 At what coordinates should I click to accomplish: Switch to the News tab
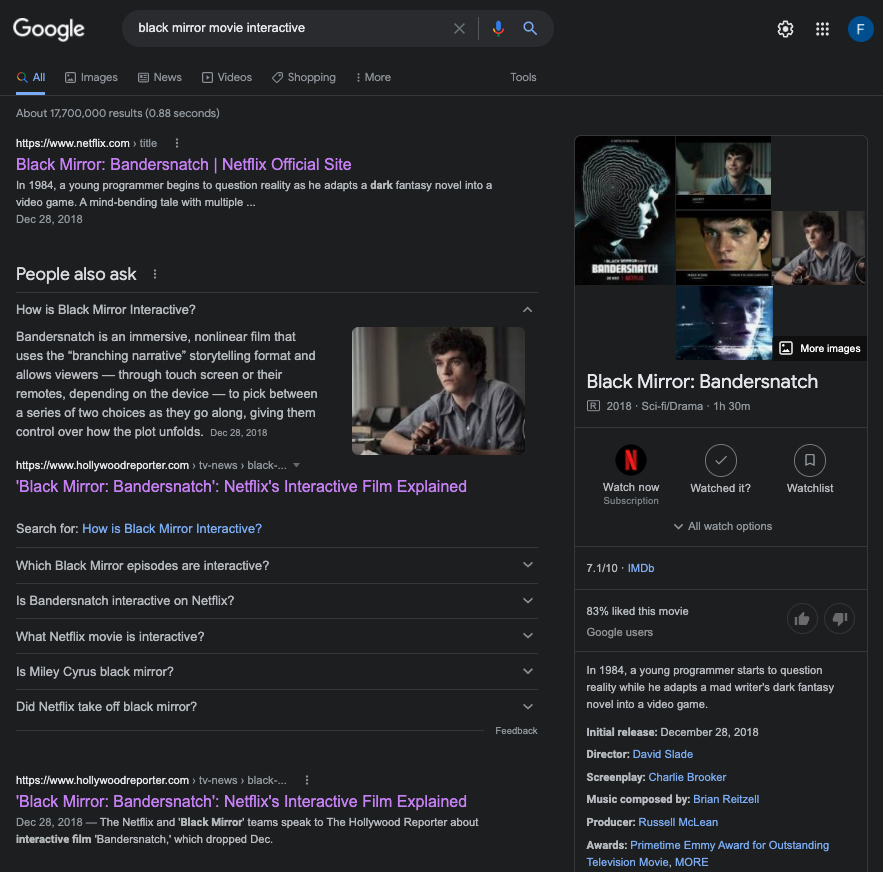click(x=160, y=77)
